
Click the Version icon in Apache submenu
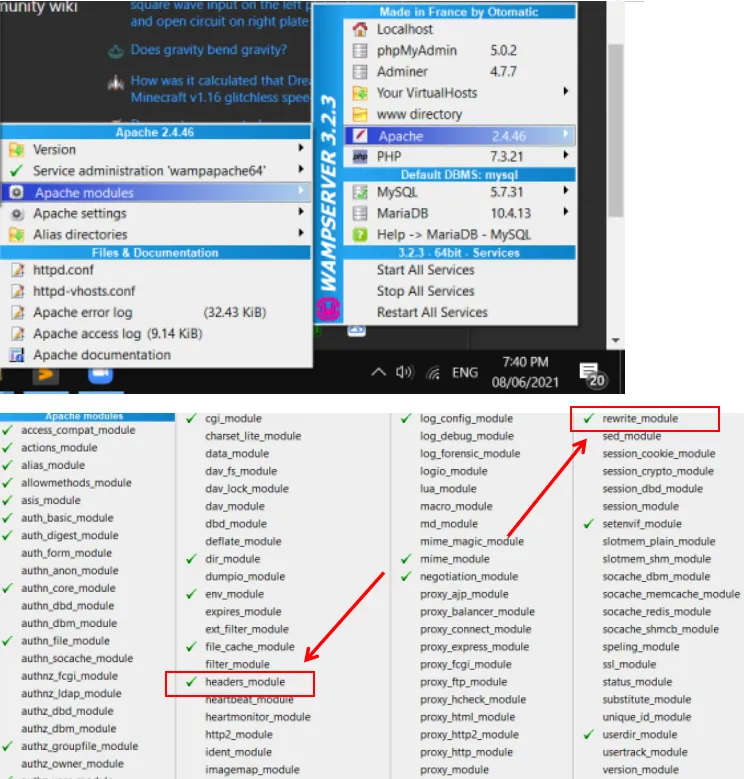[16, 150]
